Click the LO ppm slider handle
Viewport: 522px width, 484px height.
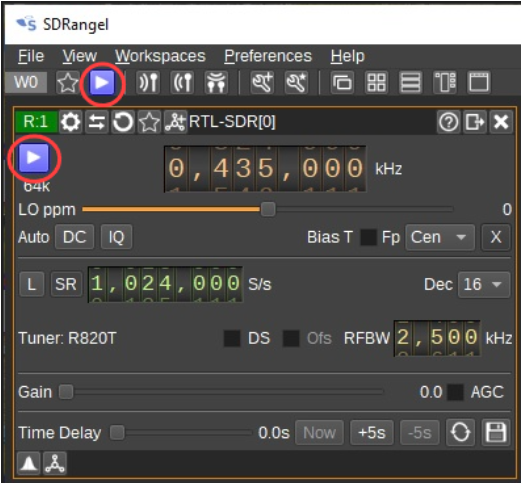click(268, 210)
